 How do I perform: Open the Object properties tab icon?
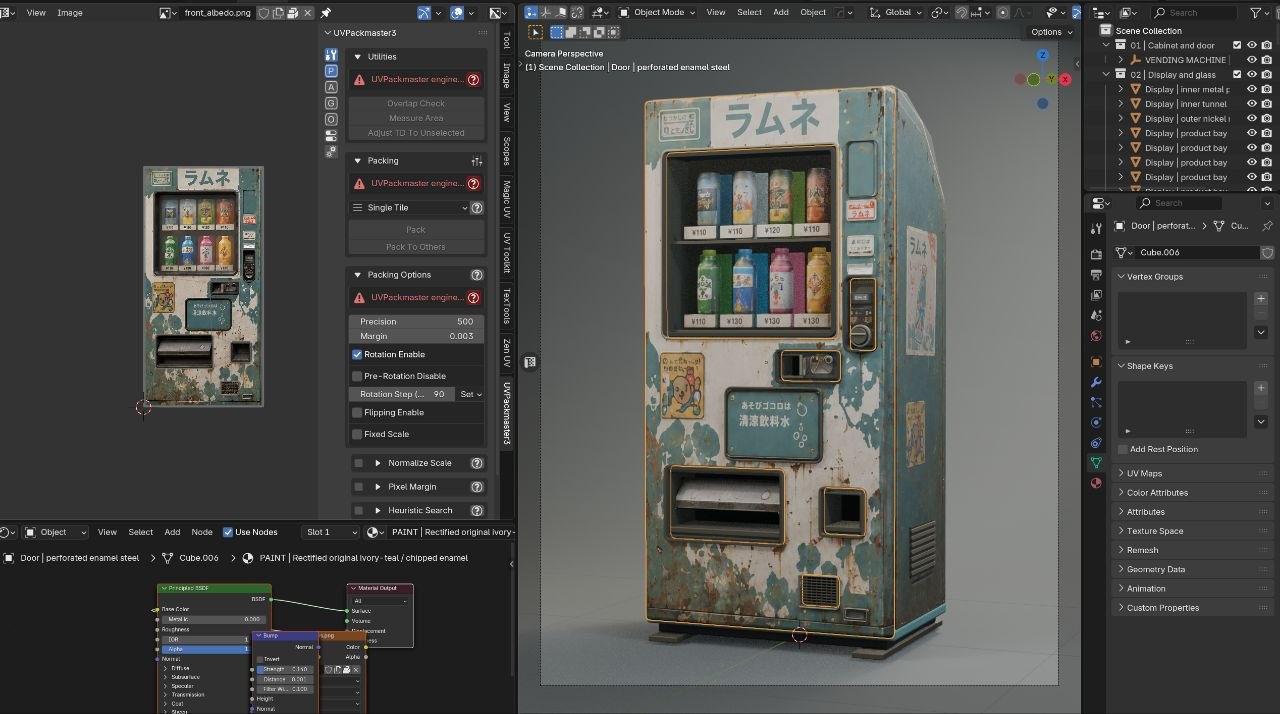(1096, 362)
